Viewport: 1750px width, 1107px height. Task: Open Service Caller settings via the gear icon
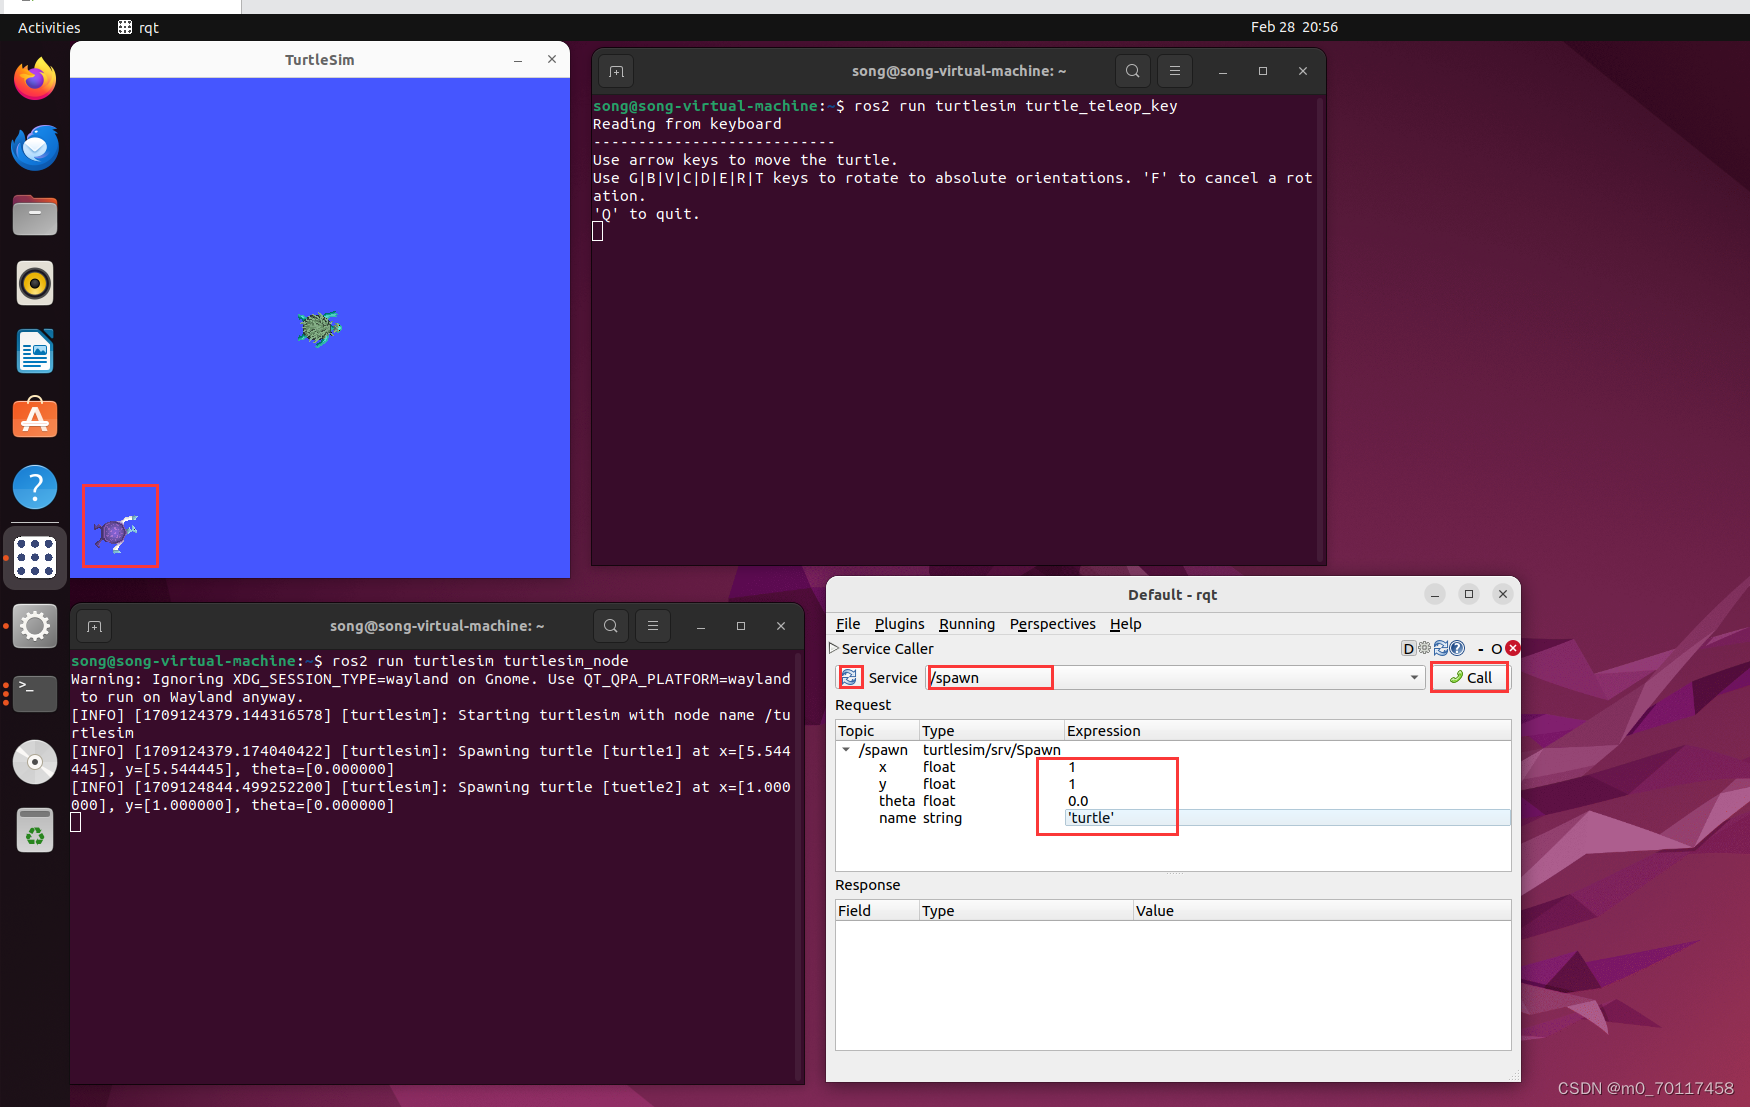1424,648
